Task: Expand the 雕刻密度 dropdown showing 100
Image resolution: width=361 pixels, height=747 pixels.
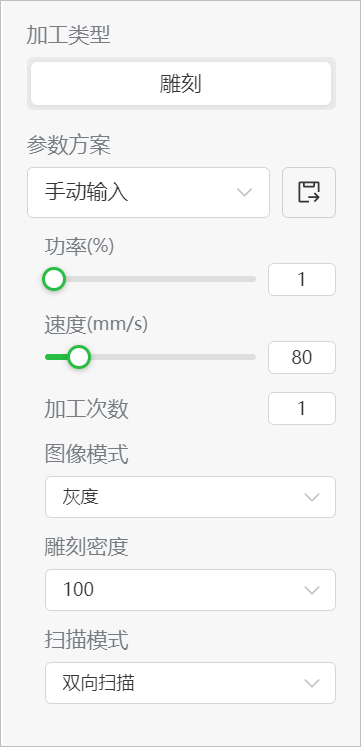Action: (191, 590)
